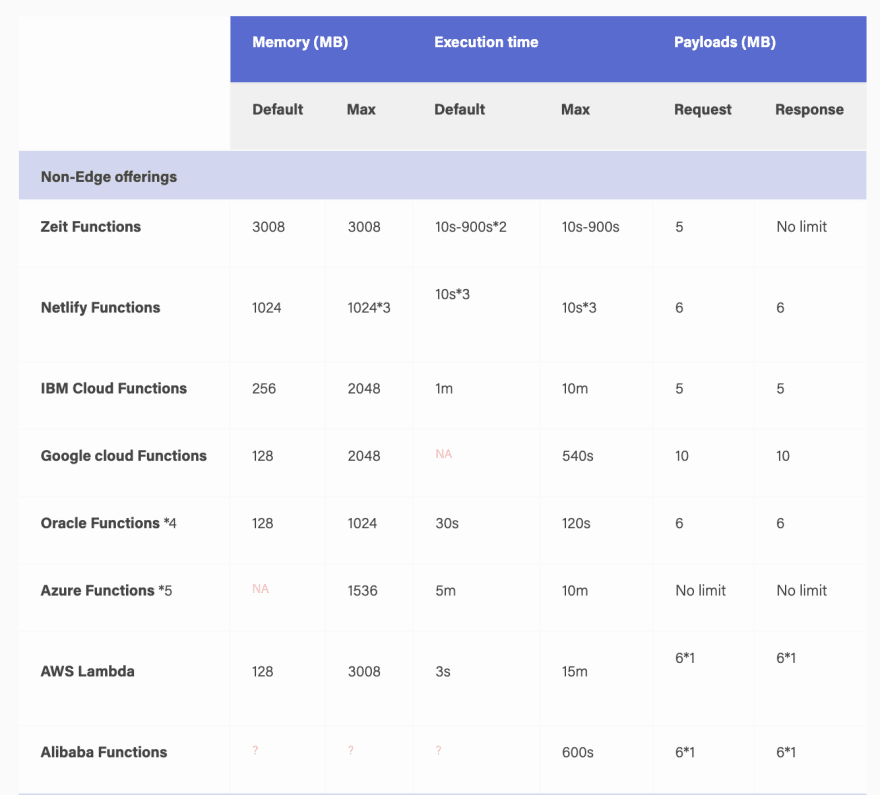Click Google cloud 'NA' default execution cell
880x795 pixels.
(x=443, y=453)
